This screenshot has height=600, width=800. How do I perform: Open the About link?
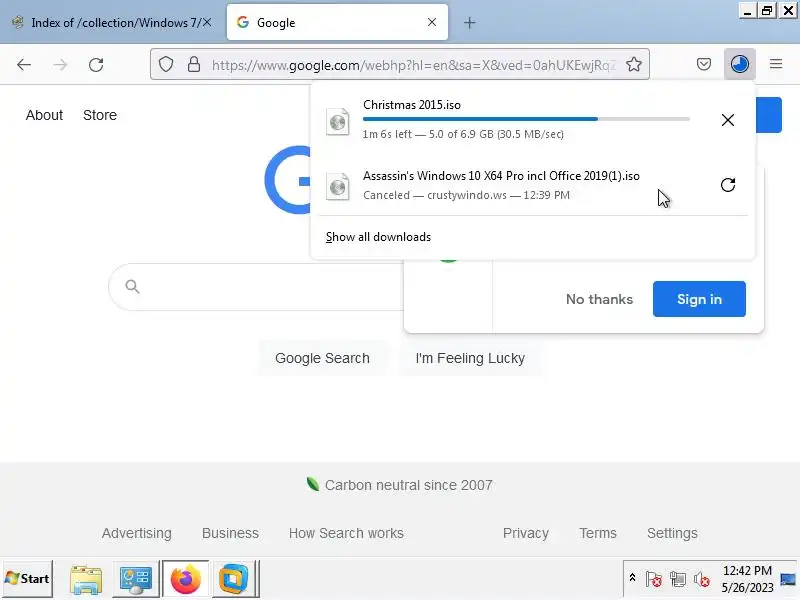click(44, 115)
